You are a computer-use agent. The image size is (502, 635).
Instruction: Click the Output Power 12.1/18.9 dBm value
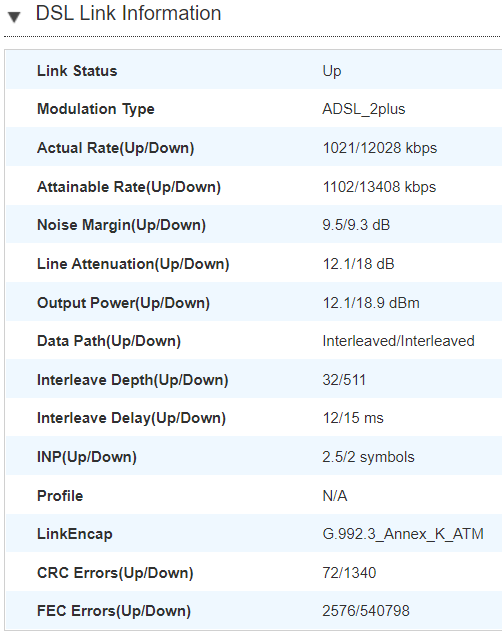(371, 303)
